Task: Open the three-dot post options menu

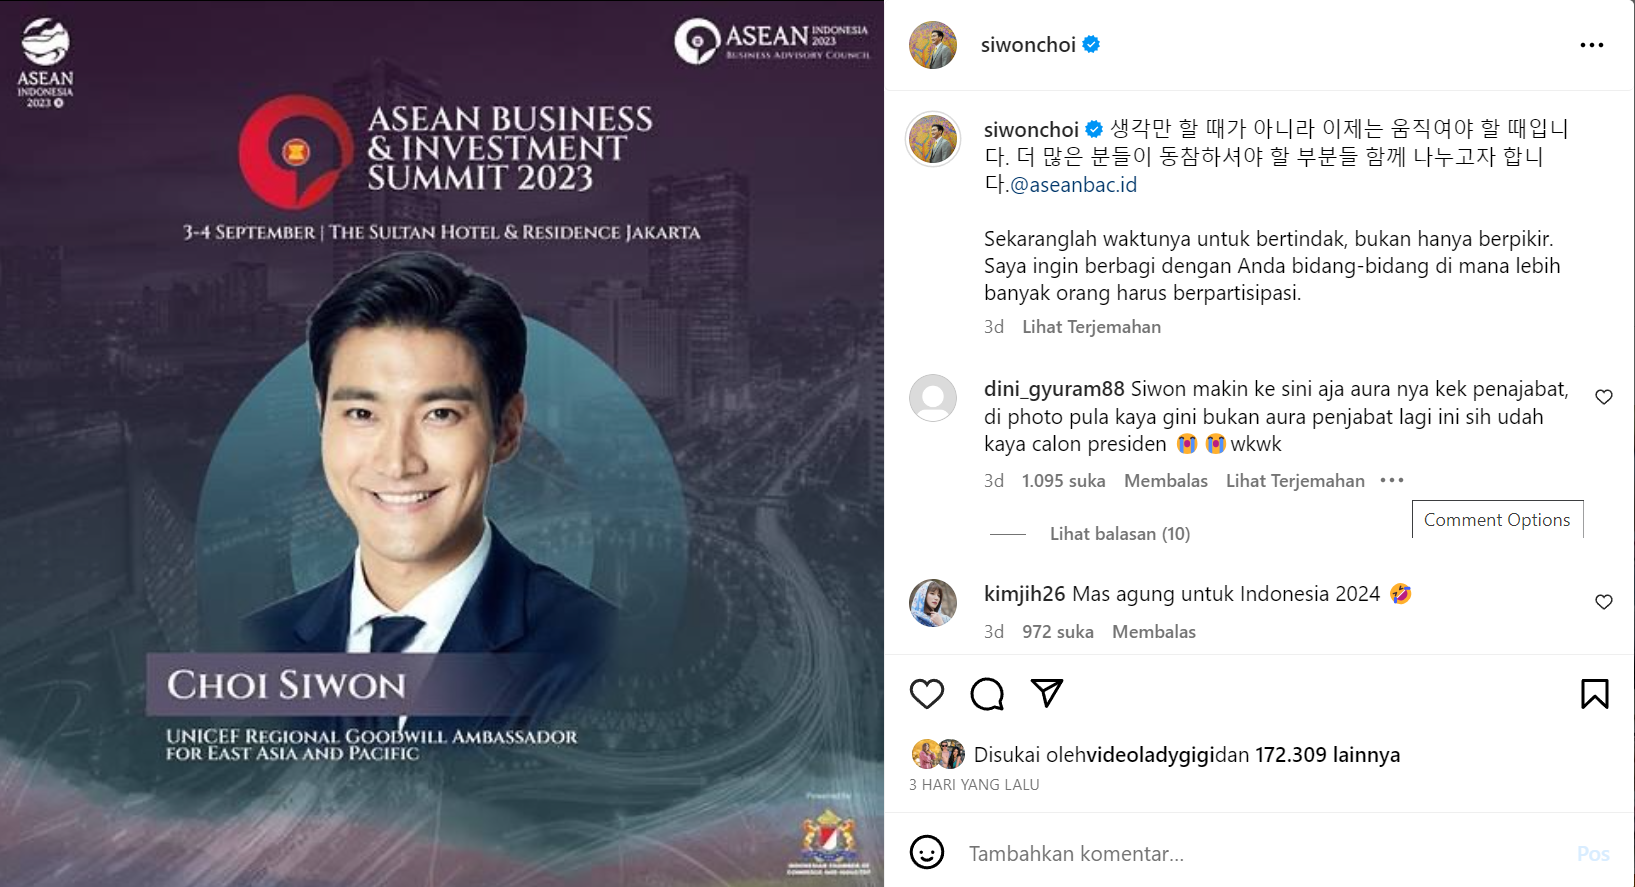Action: (1592, 45)
